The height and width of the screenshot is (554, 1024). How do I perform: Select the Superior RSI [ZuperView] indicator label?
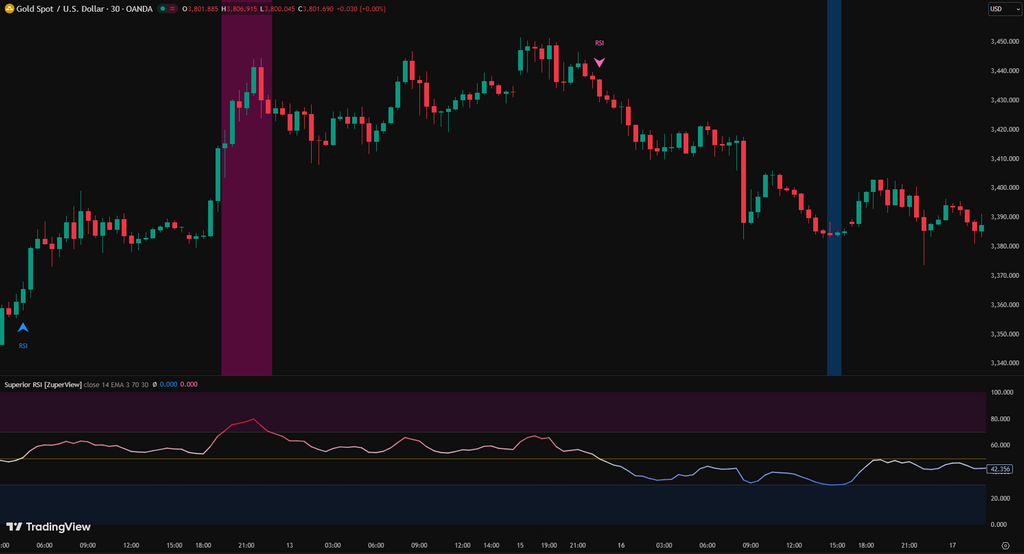(x=43, y=384)
